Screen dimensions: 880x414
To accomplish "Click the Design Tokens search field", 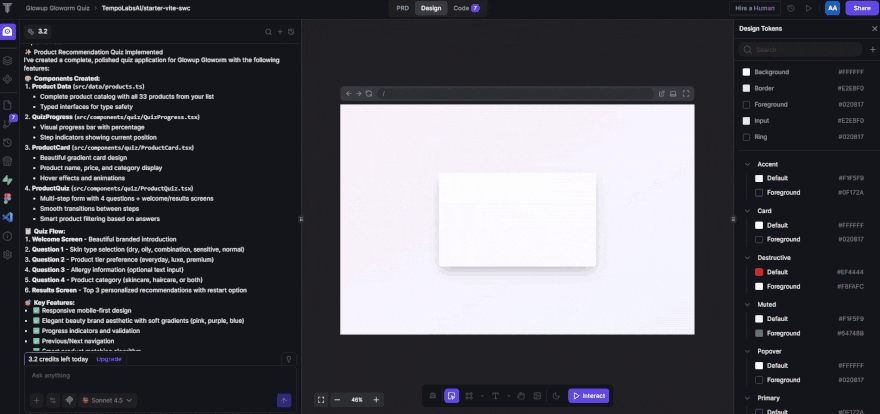I will (x=800, y=49).
